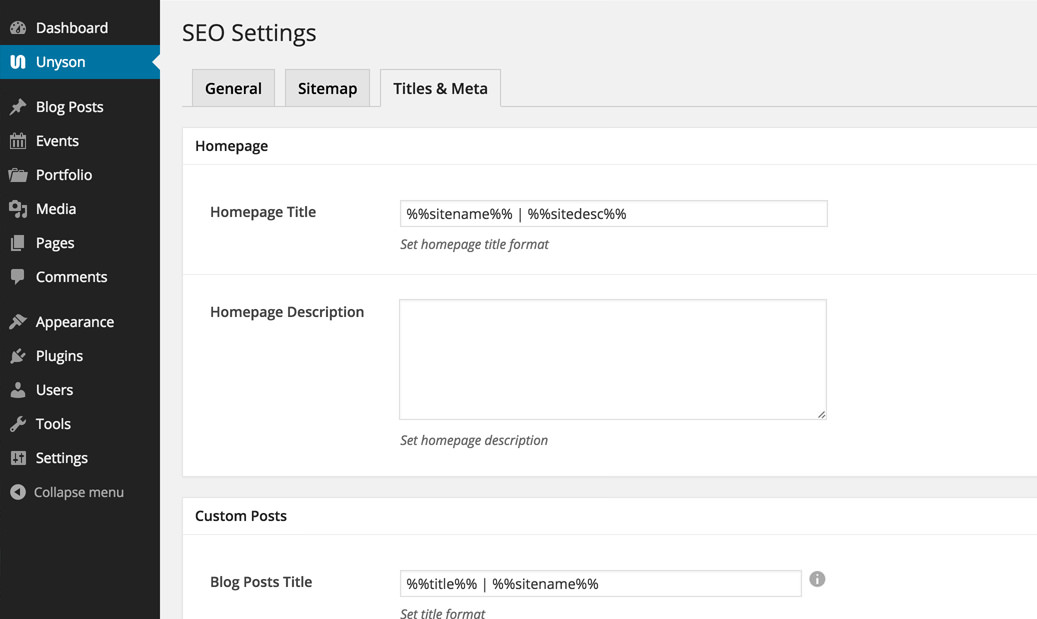This screenshot has width=1037, height=619.
Task: Click the Users person icon
Action: 18,390
